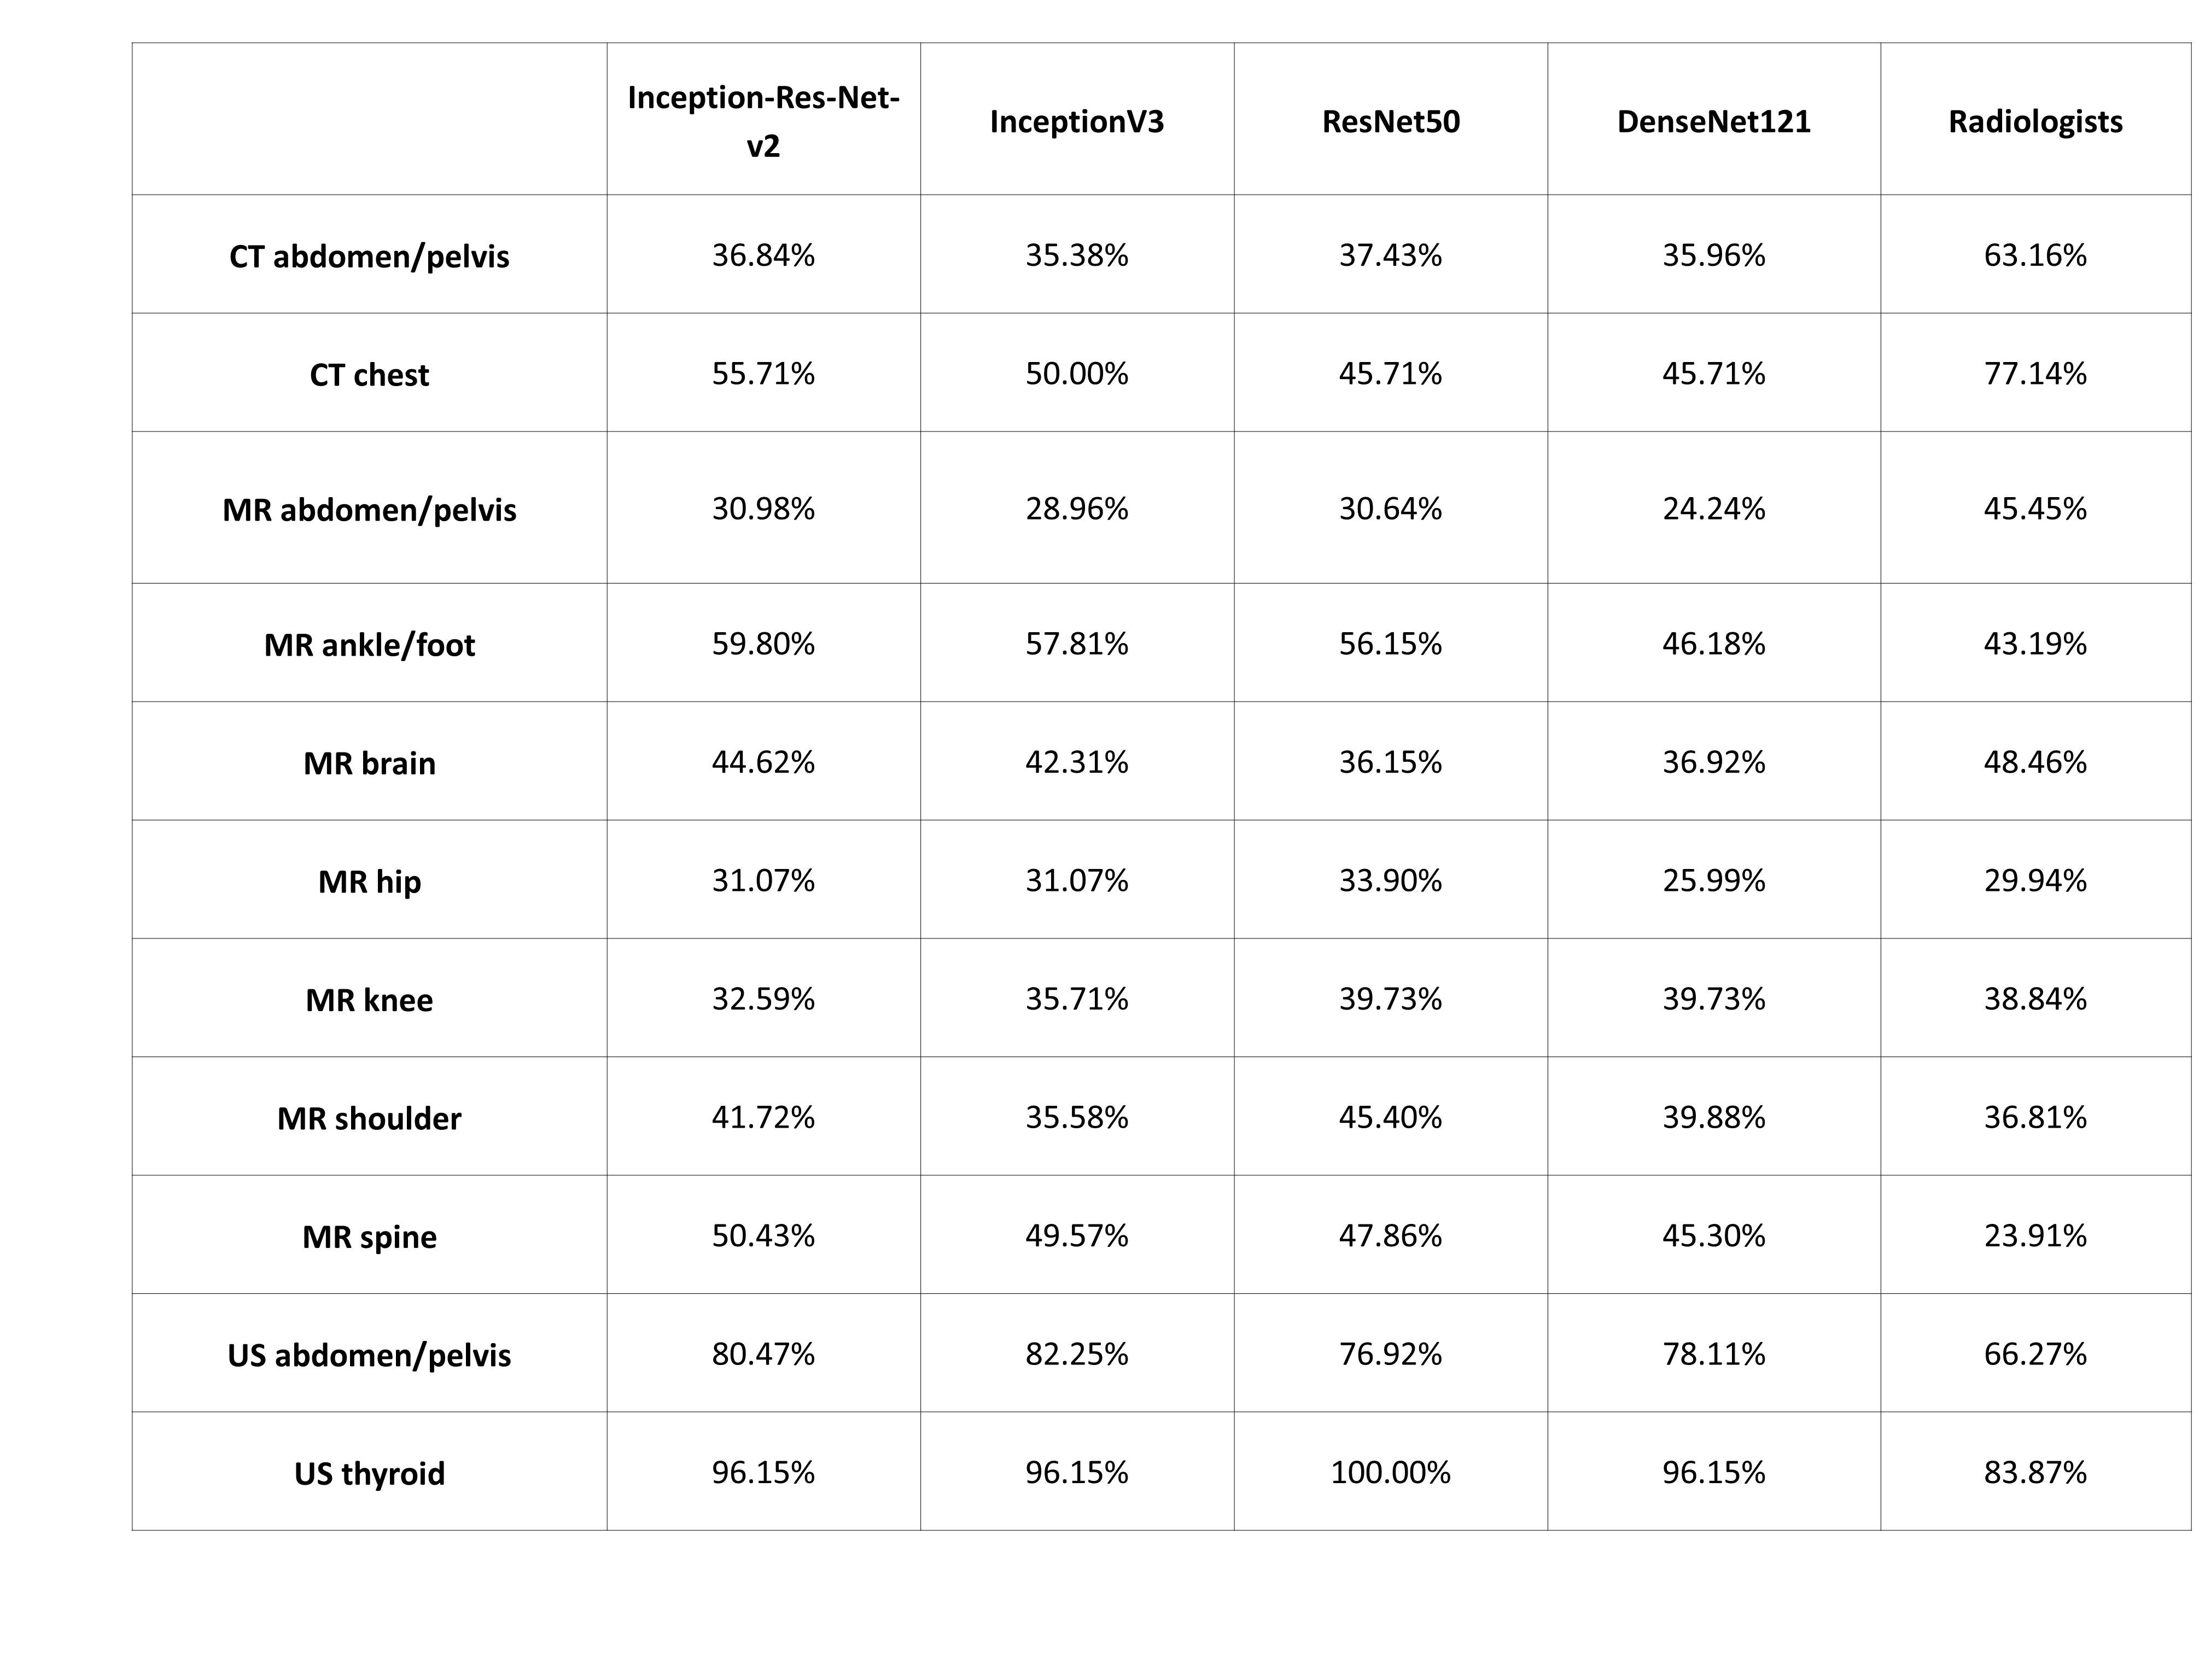Click the US thyroid row label

coord(369,1473)
